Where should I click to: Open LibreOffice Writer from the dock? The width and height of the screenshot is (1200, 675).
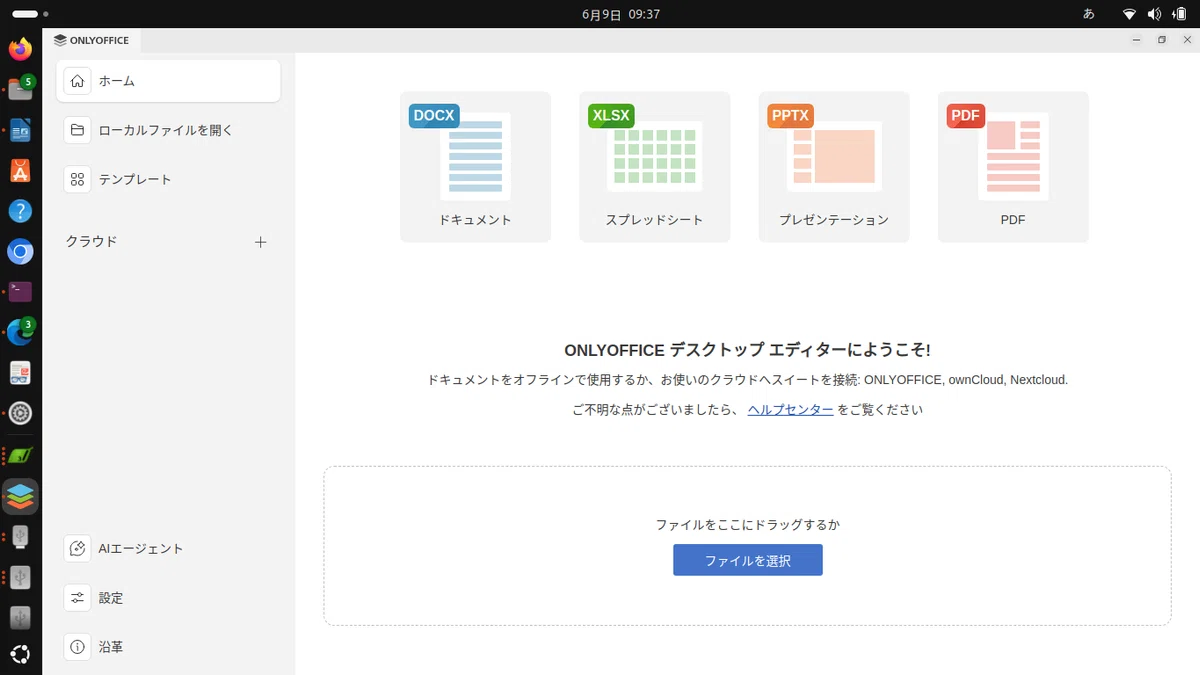click(20, 130)
